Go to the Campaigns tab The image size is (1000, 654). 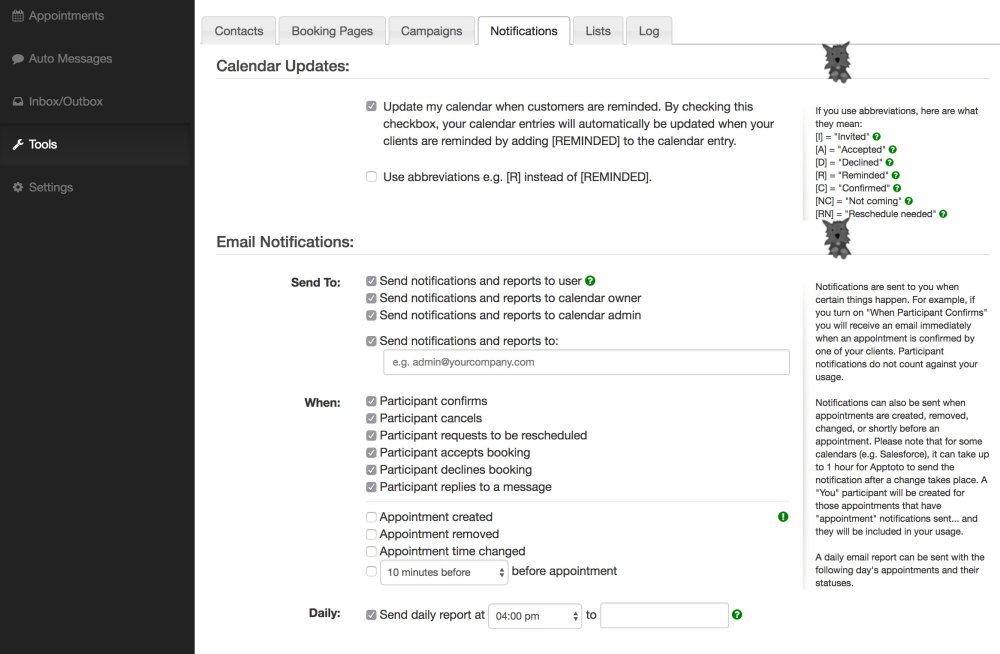[x=431, y=31]
